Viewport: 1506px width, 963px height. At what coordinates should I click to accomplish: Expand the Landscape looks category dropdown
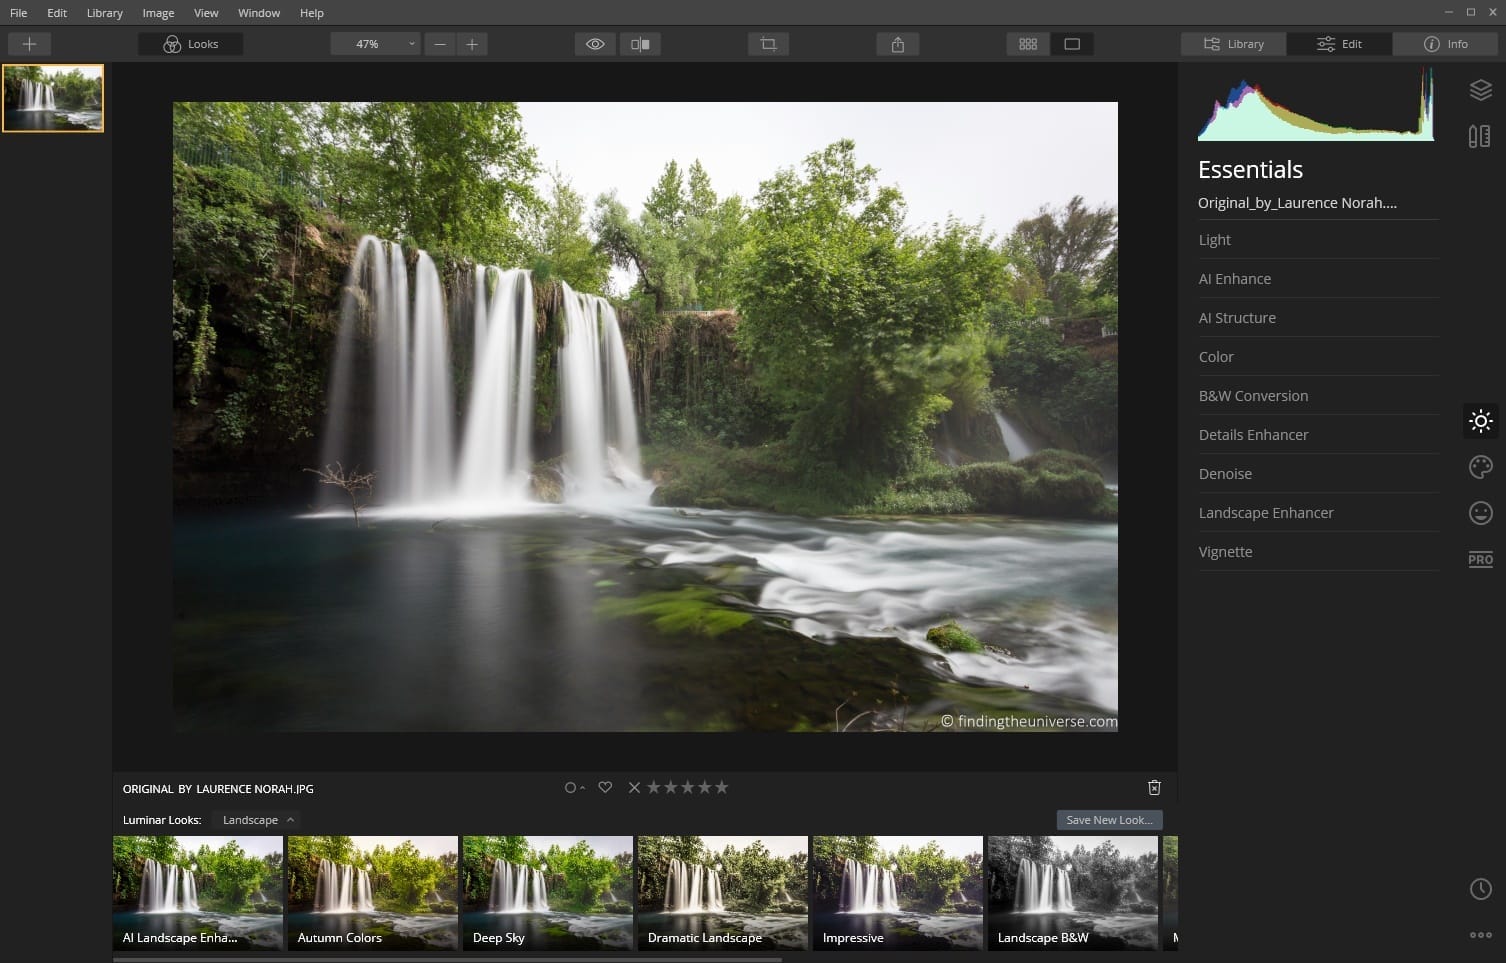pyautogui.click(x=258, y=820)
